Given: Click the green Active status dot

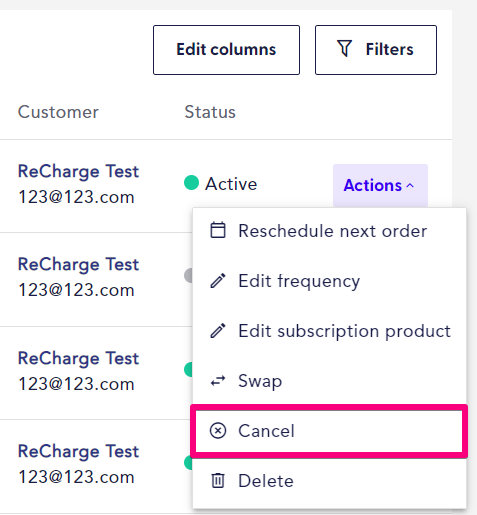Looking at the screenshot, I should pyautogui.click(x=191, y=183).
